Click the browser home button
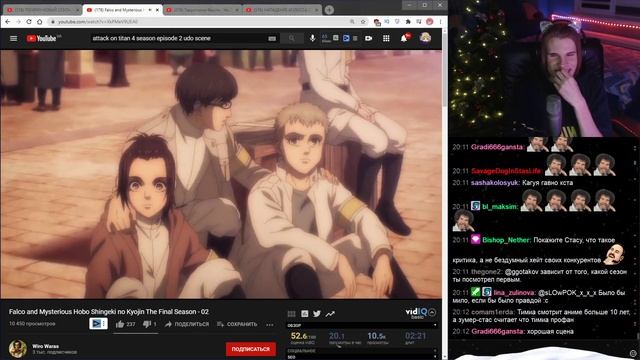 click(40, 22)
